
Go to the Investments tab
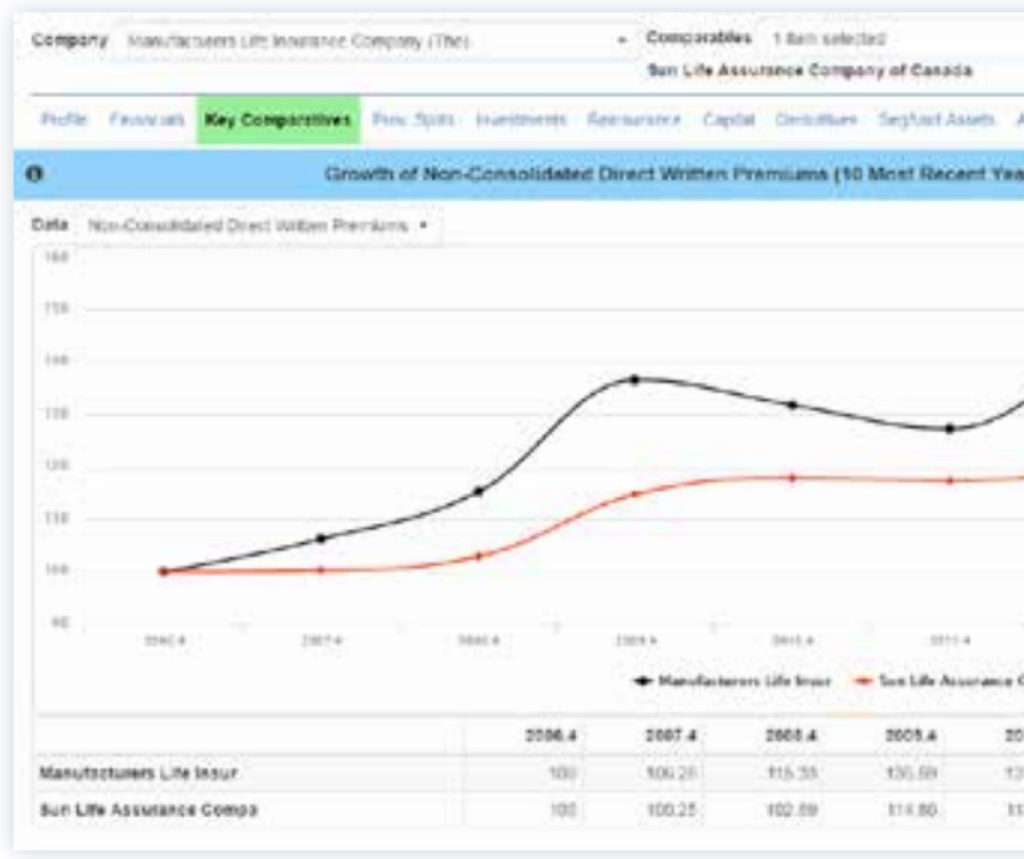click(x=521, y=120)
